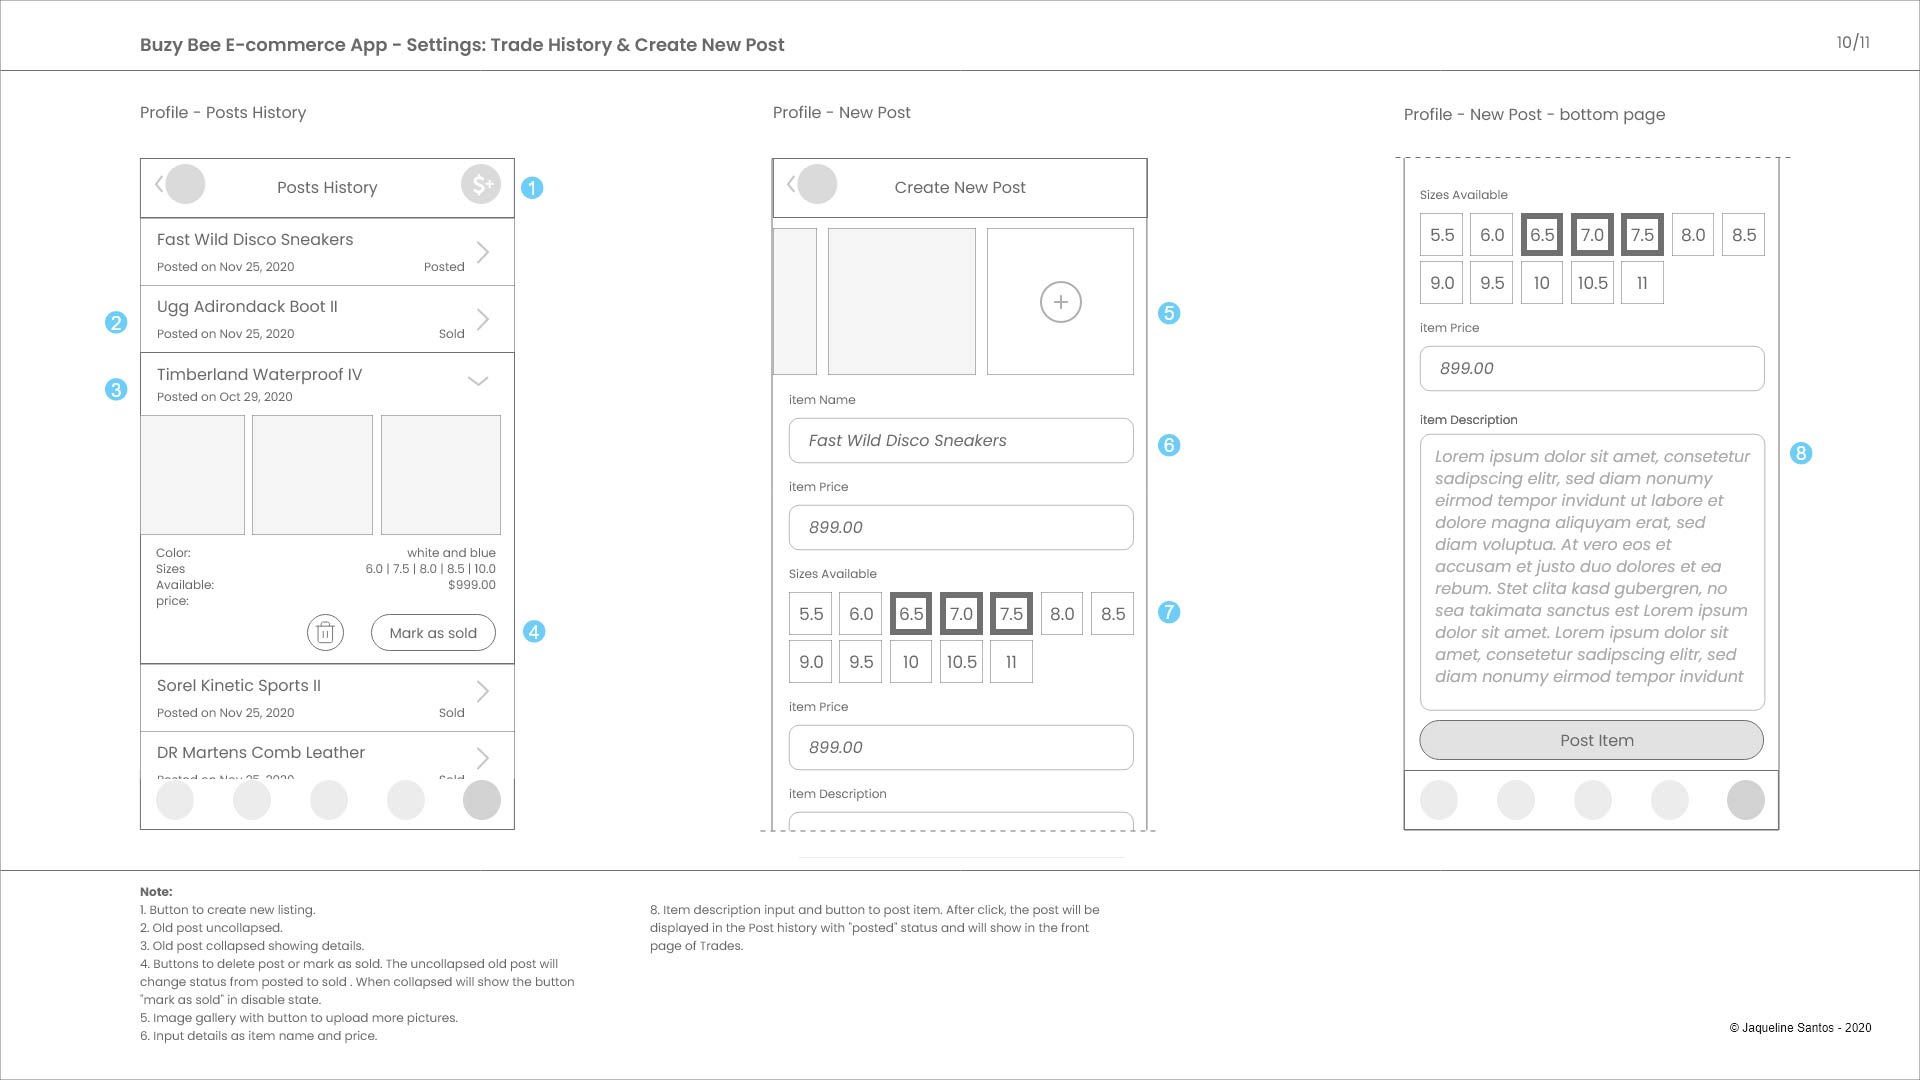Deselect size 7.5 in the bottom page screen
Screen dimensions: 1921x1080
[x=1642, y=235]
